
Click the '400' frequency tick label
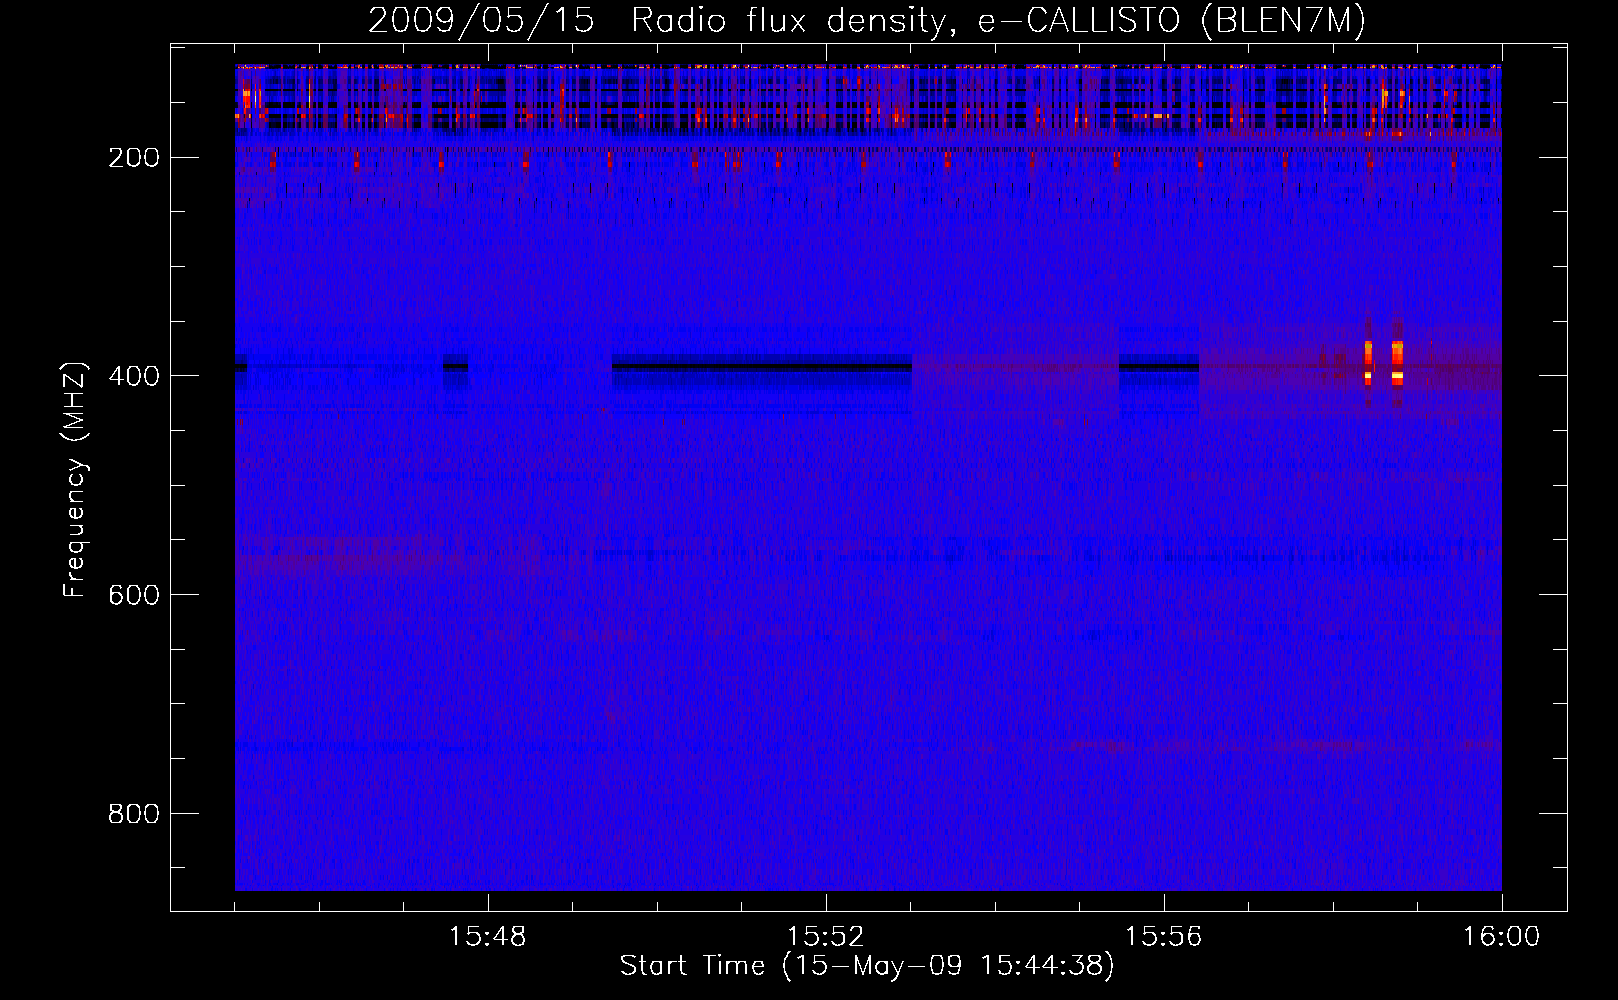(134, 376)
